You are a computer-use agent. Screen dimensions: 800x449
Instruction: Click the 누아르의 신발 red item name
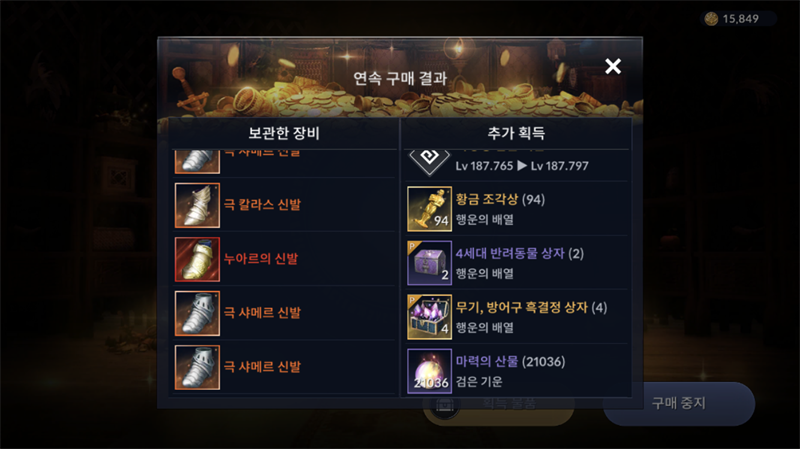coord(261,259)
